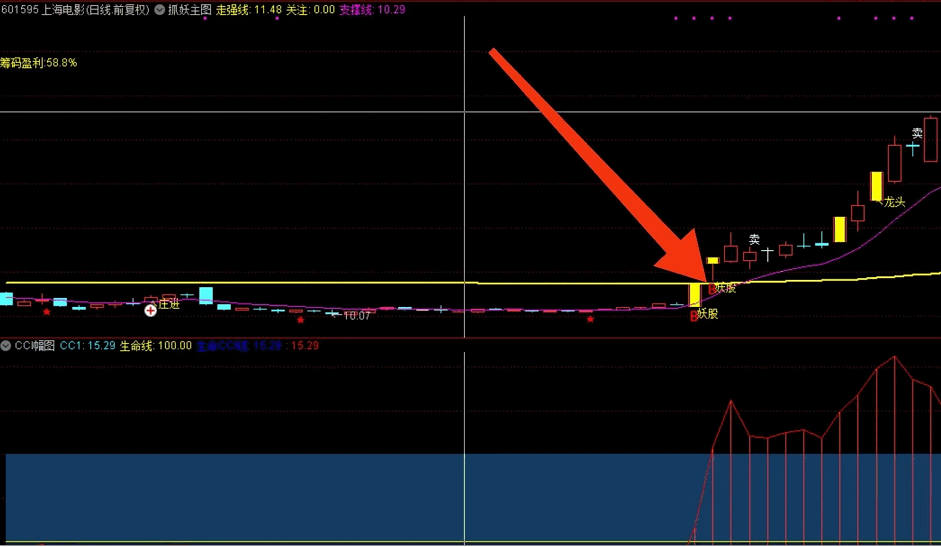Screen dimensions: 941x547
Task: Click the yellow candle next to 龙头 label
Action: [876, 186]
